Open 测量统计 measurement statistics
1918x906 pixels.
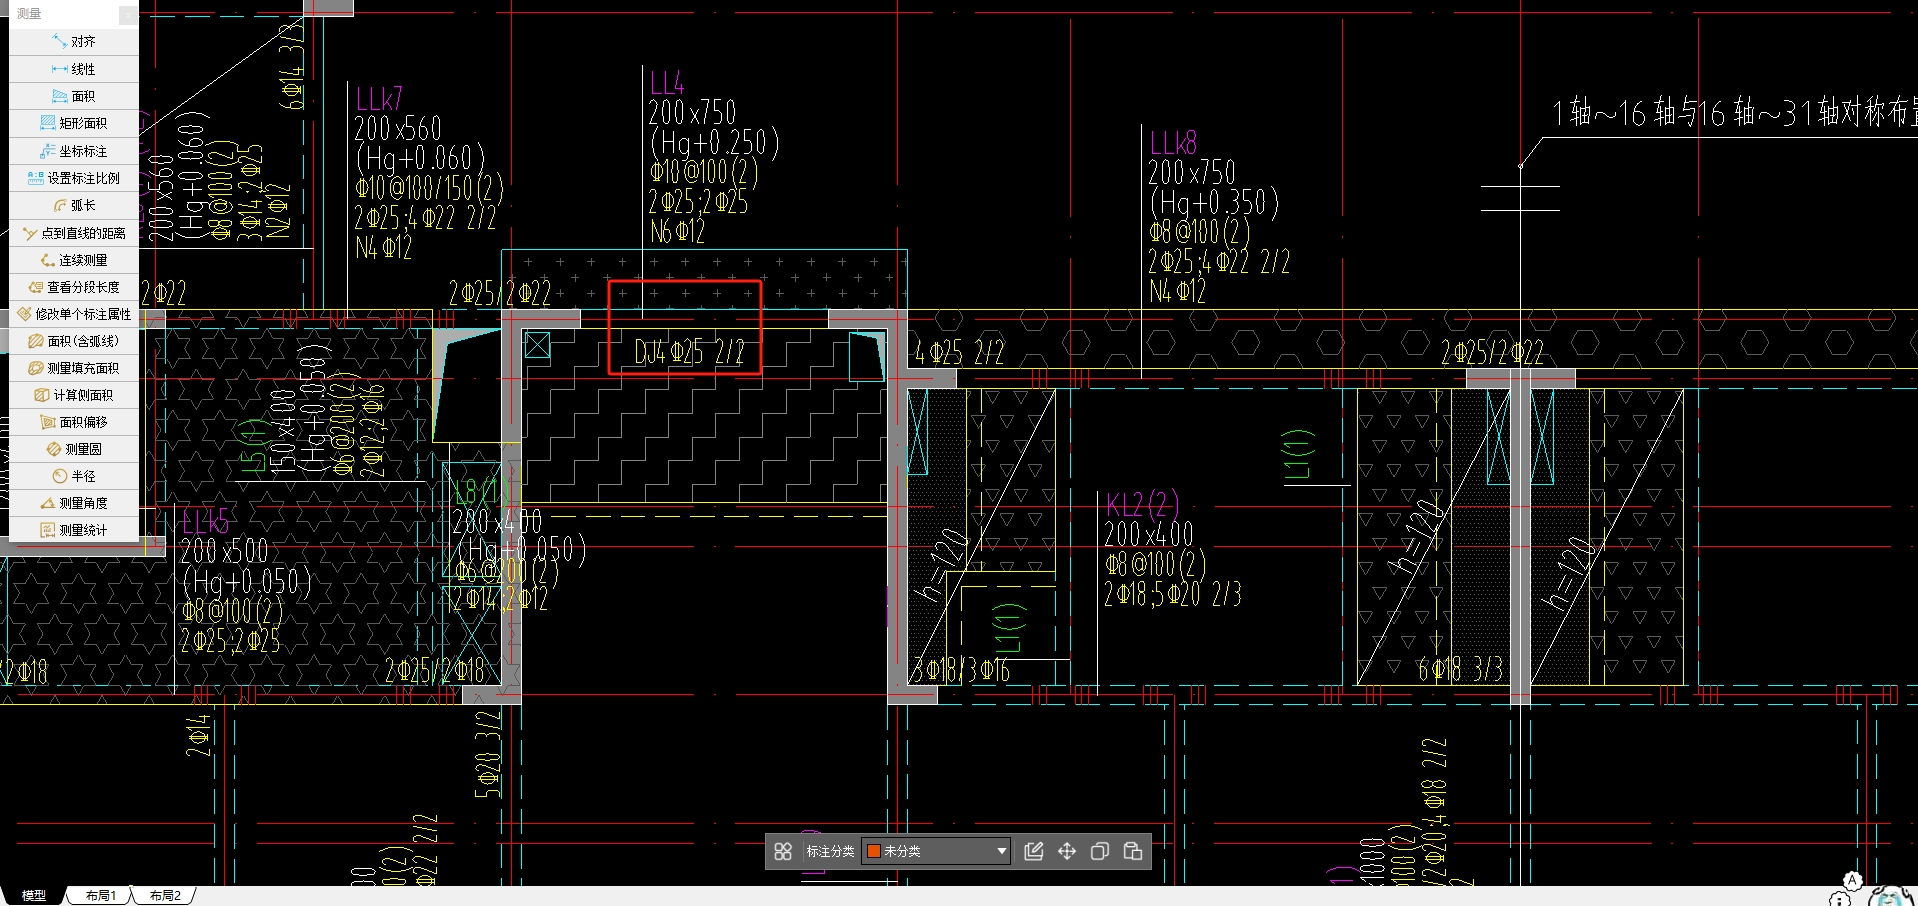coord(74,530)
